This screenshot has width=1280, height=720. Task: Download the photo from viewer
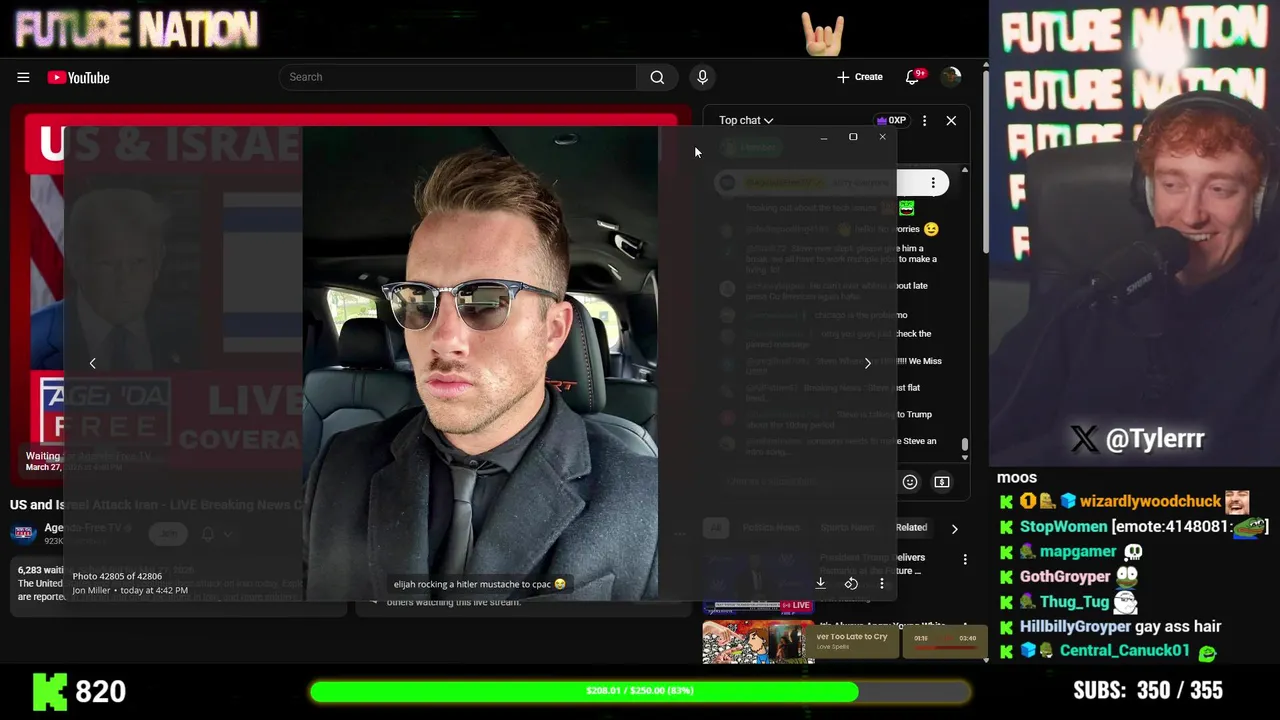pyautogui.click(x=820, y=583)
